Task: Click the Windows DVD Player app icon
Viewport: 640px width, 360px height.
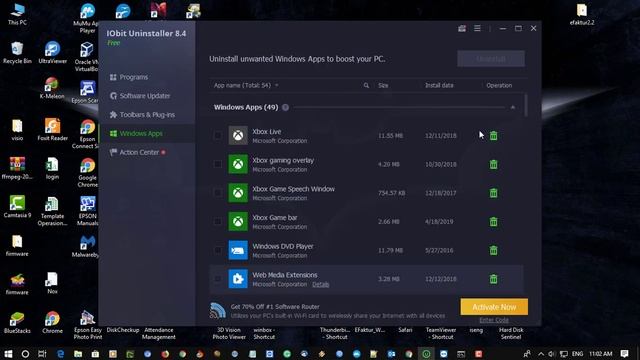Action: (x=238, y=250)
